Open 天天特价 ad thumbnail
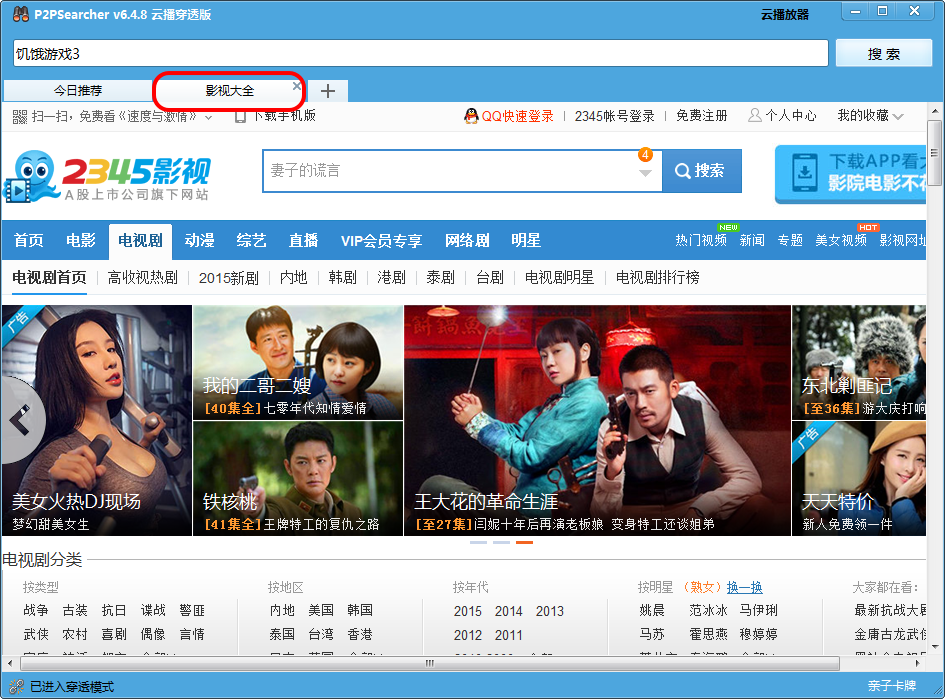The width and height of the screenshot is (945, 699). click(859, 478)
